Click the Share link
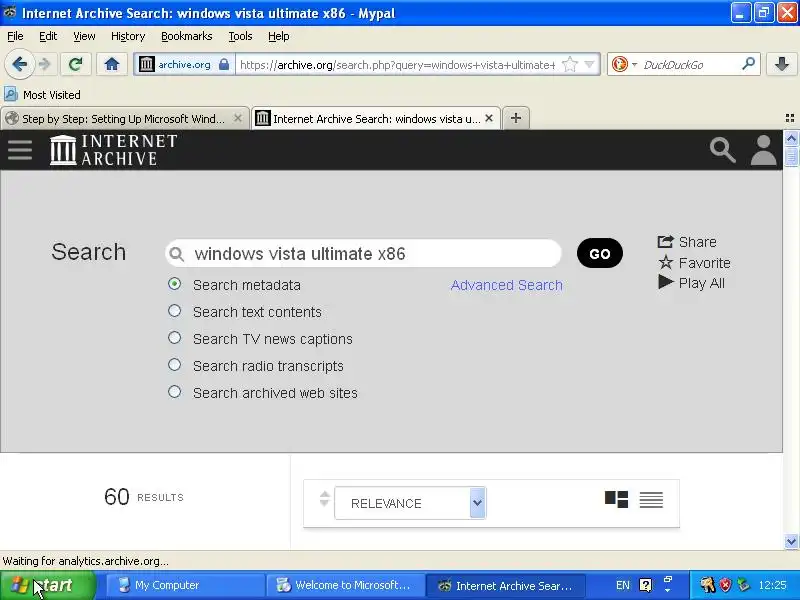 (x=687, y=242)
